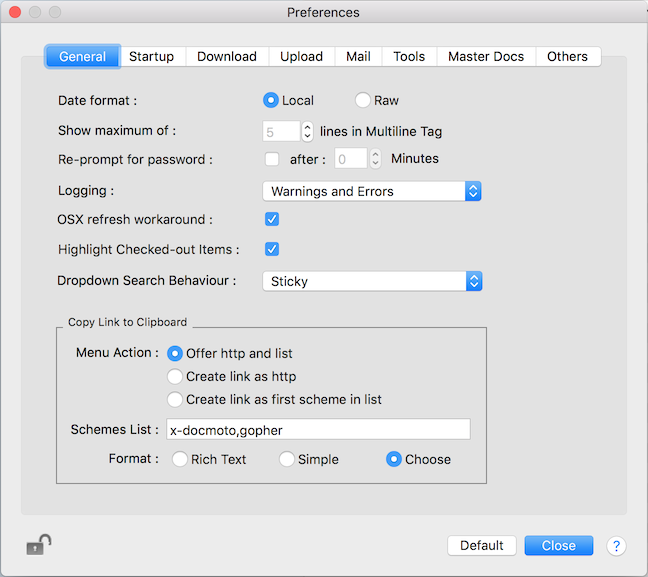Pick the Rich Text format option
The image size is (648, 577).
(x=180, y=459)
